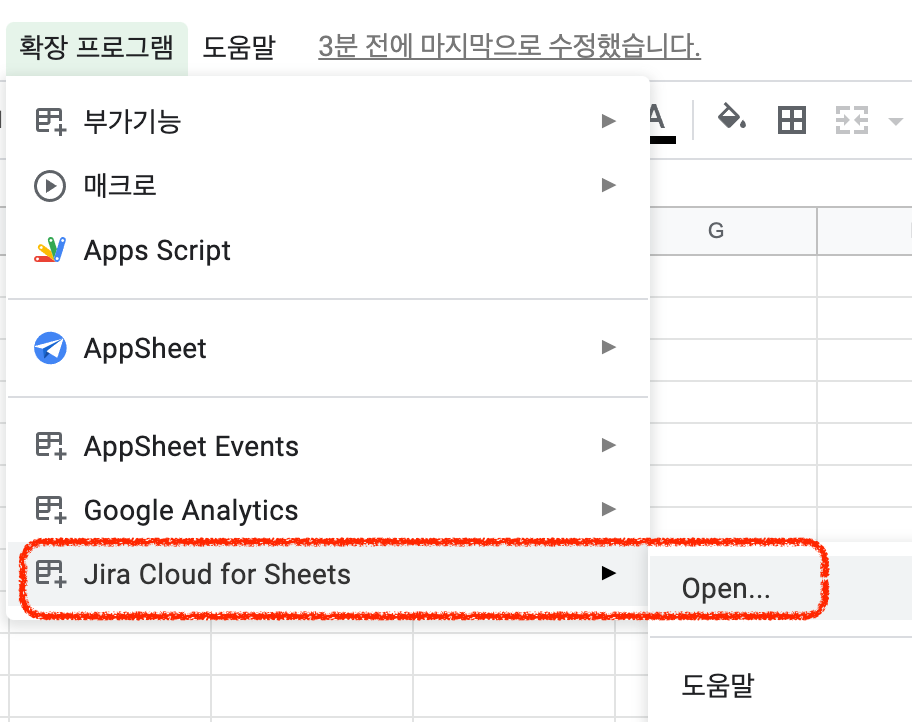Expand the 매크로 submenu arrow
The height and width of the screenshot is (722, 912).
point(608,185)
